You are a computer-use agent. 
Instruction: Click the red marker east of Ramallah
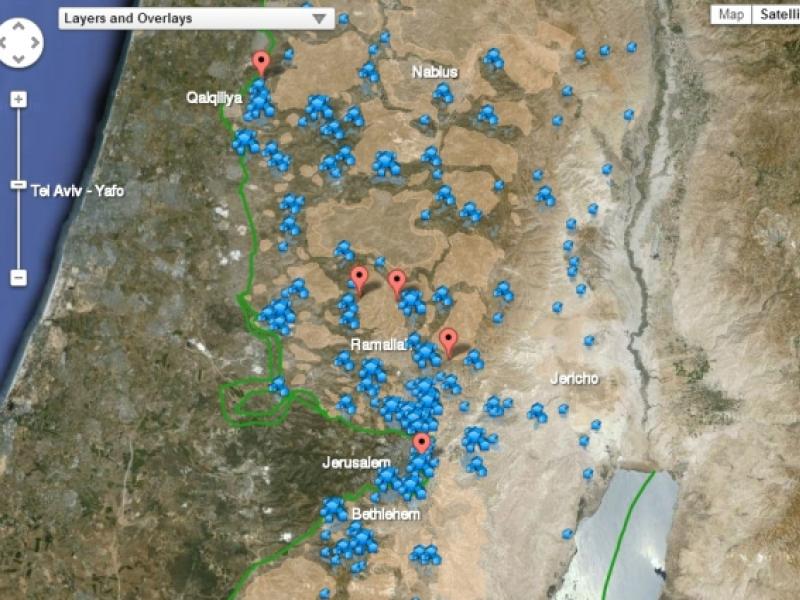click(x=448, y=340)
